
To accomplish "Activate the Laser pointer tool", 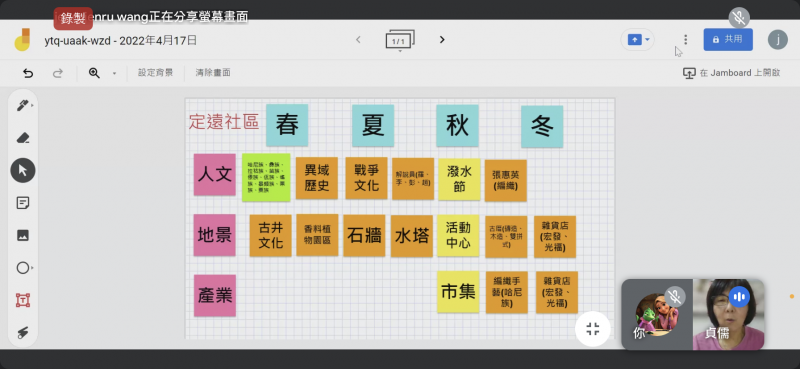I will [22, 333].
